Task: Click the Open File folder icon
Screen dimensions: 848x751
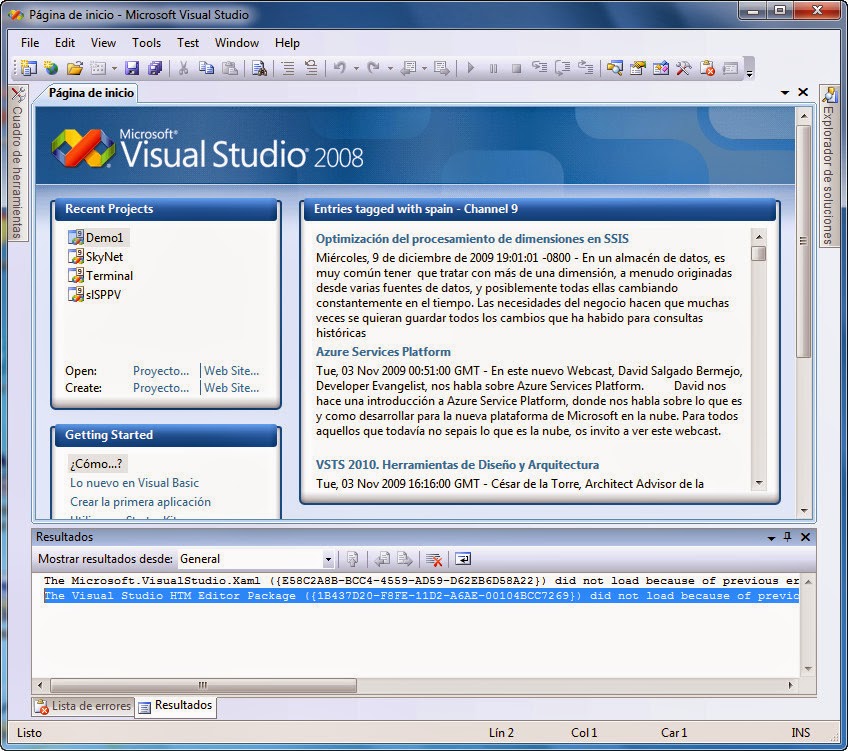Action: click(x=75, y=68)
